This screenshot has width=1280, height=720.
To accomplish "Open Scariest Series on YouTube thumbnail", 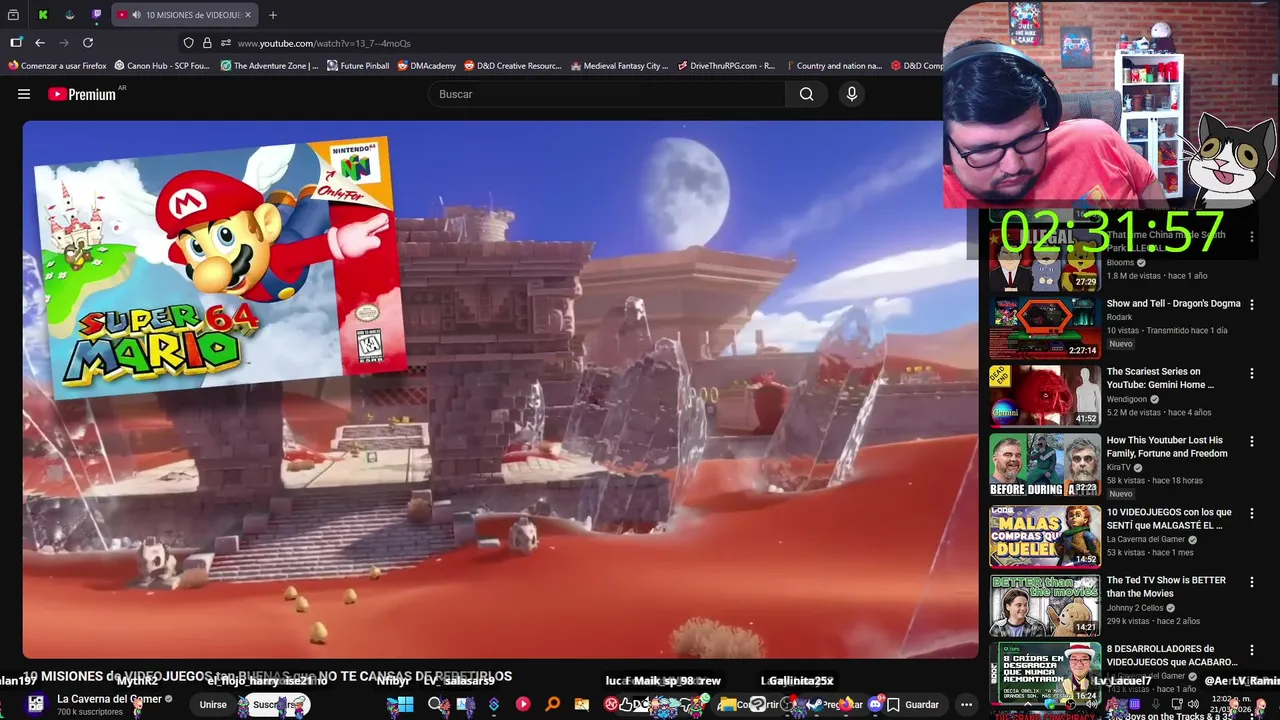I will 1044,396.
